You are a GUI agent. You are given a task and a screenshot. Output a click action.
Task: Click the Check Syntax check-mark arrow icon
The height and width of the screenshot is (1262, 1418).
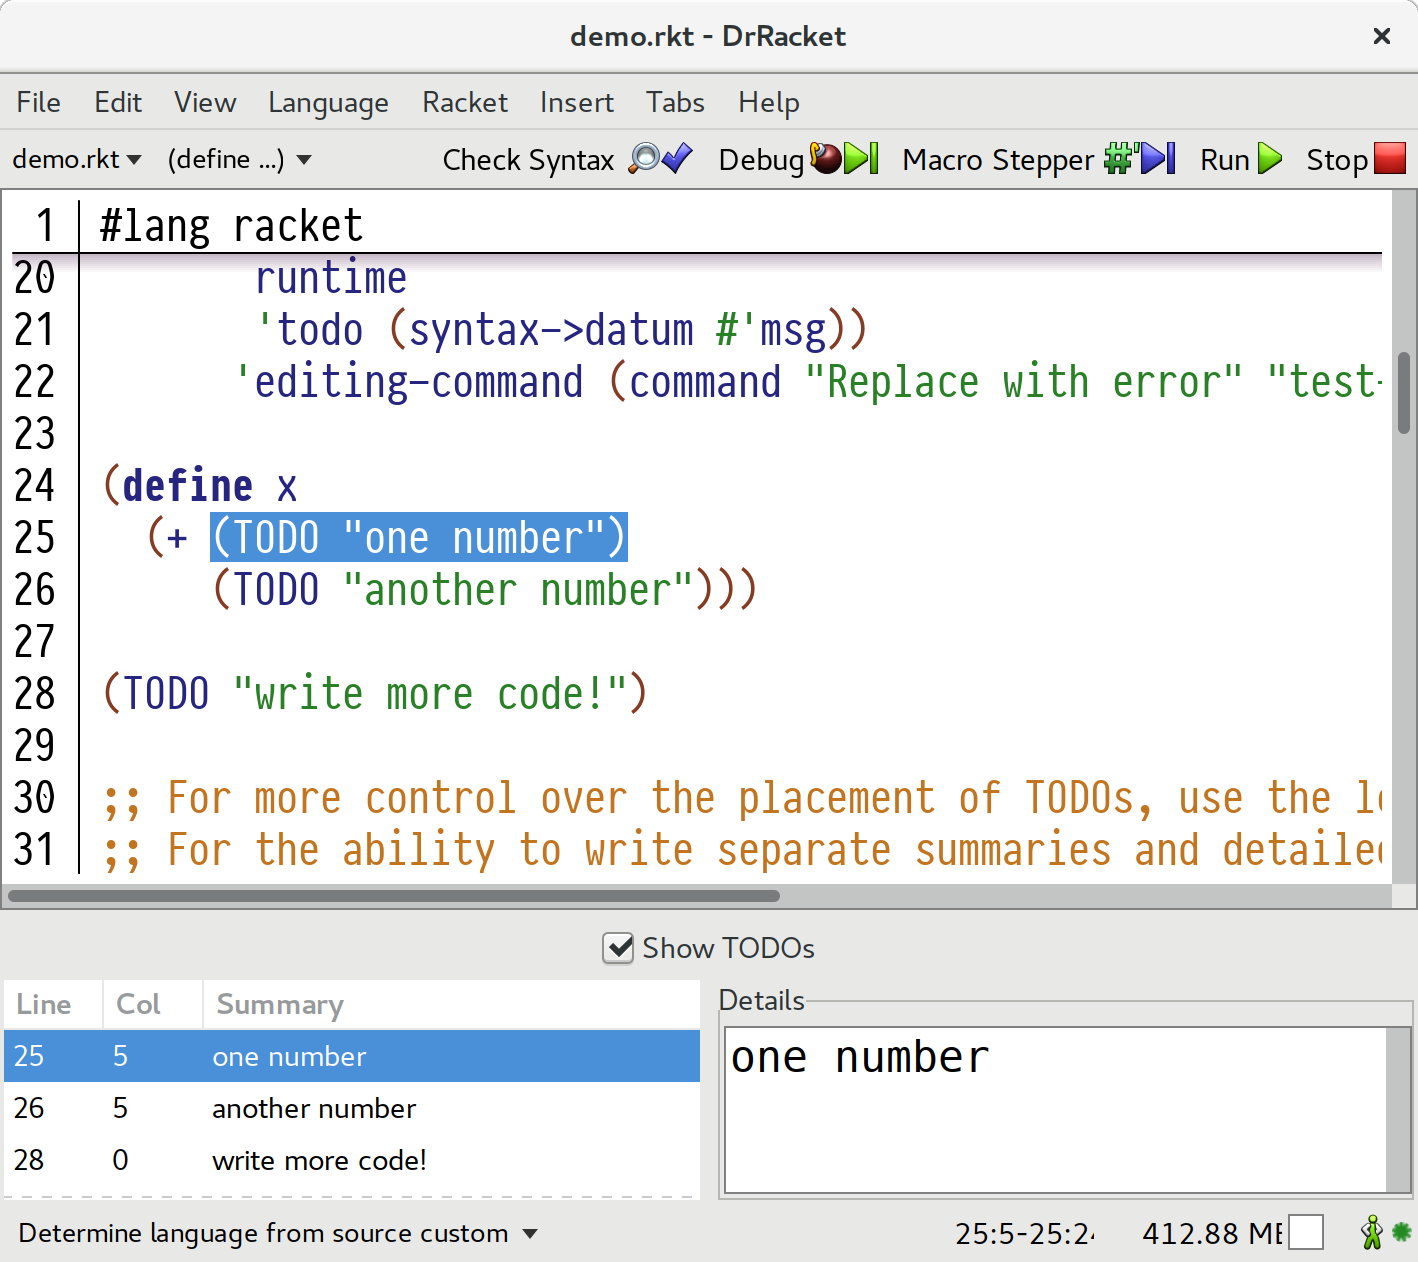(676, 159)
